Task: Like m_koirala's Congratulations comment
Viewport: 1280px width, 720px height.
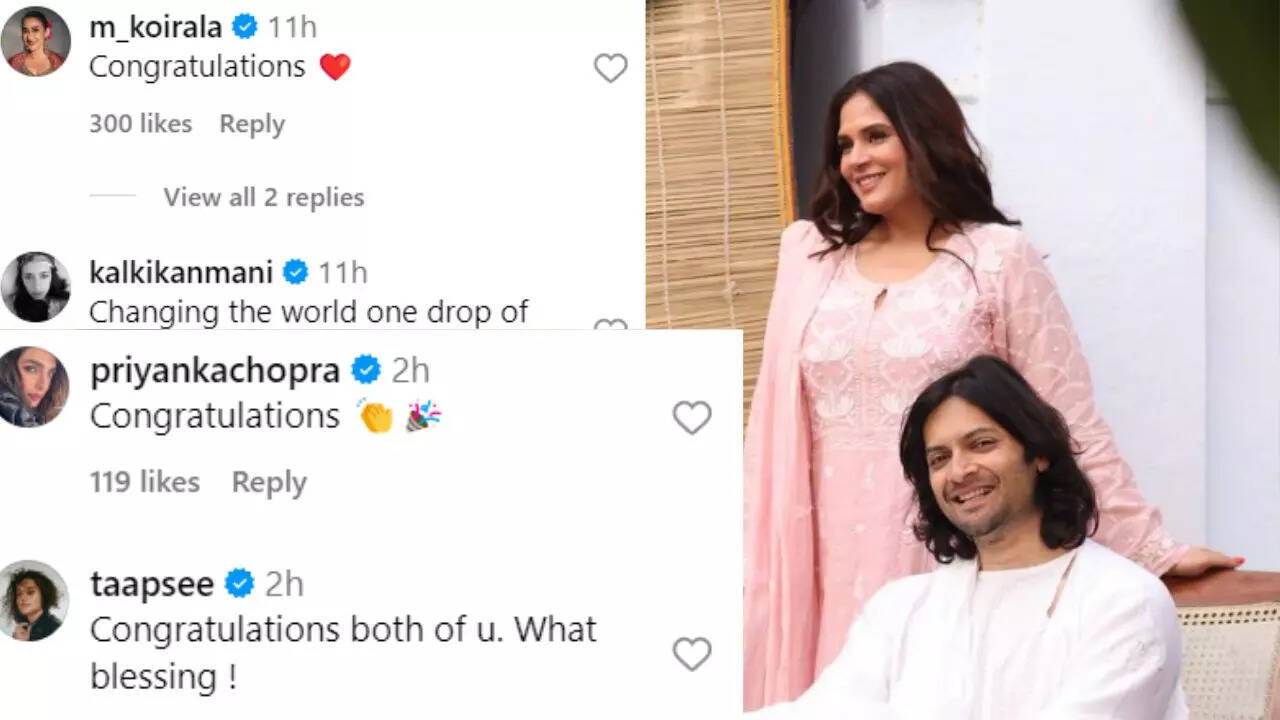Action: point(610,68)
